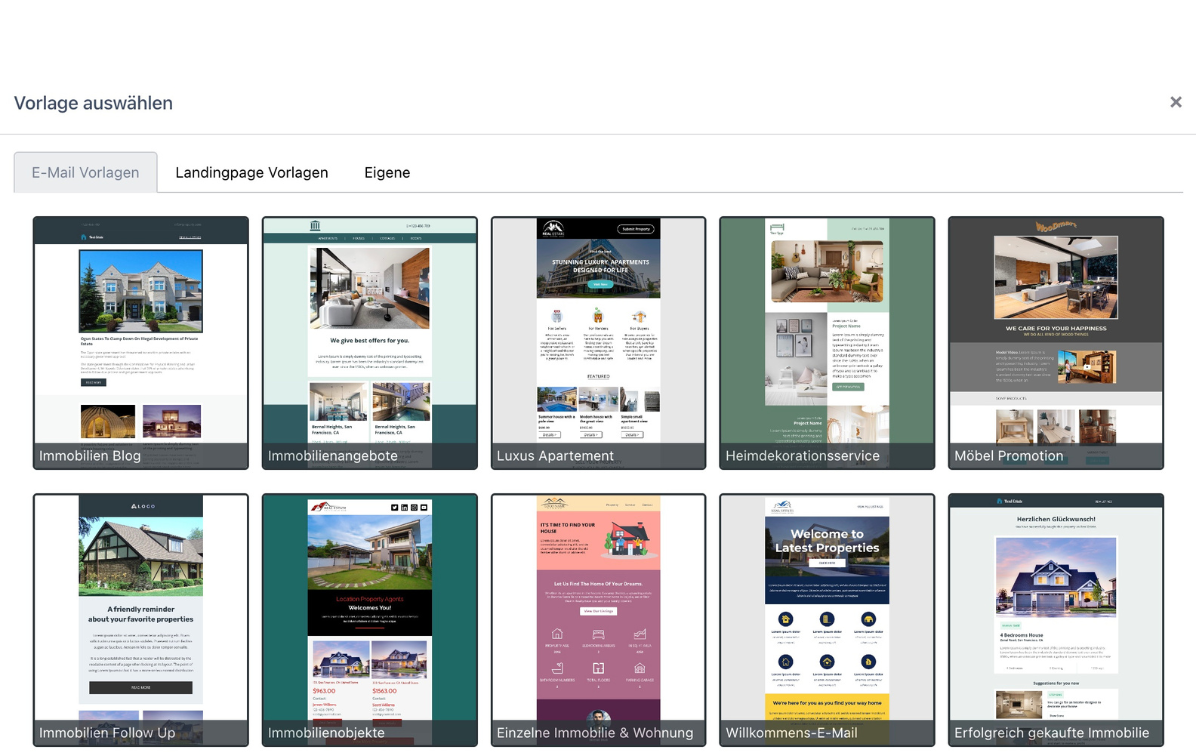The height and width of the screenshot is (756, 1196).
Task: Open the Heimdekorationsservice template
Action: (827, 330)
